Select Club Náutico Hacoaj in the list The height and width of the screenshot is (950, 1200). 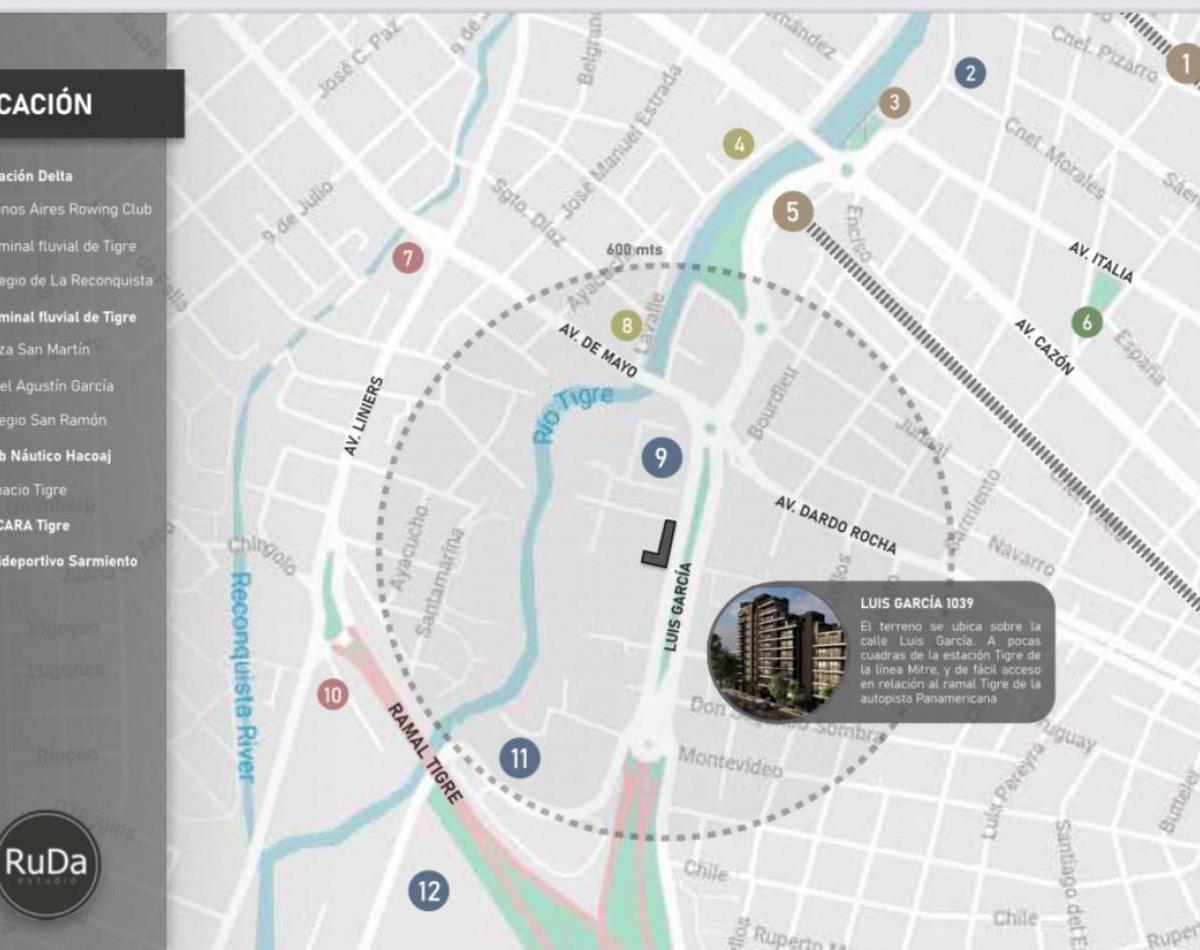[x=56, y=456]
